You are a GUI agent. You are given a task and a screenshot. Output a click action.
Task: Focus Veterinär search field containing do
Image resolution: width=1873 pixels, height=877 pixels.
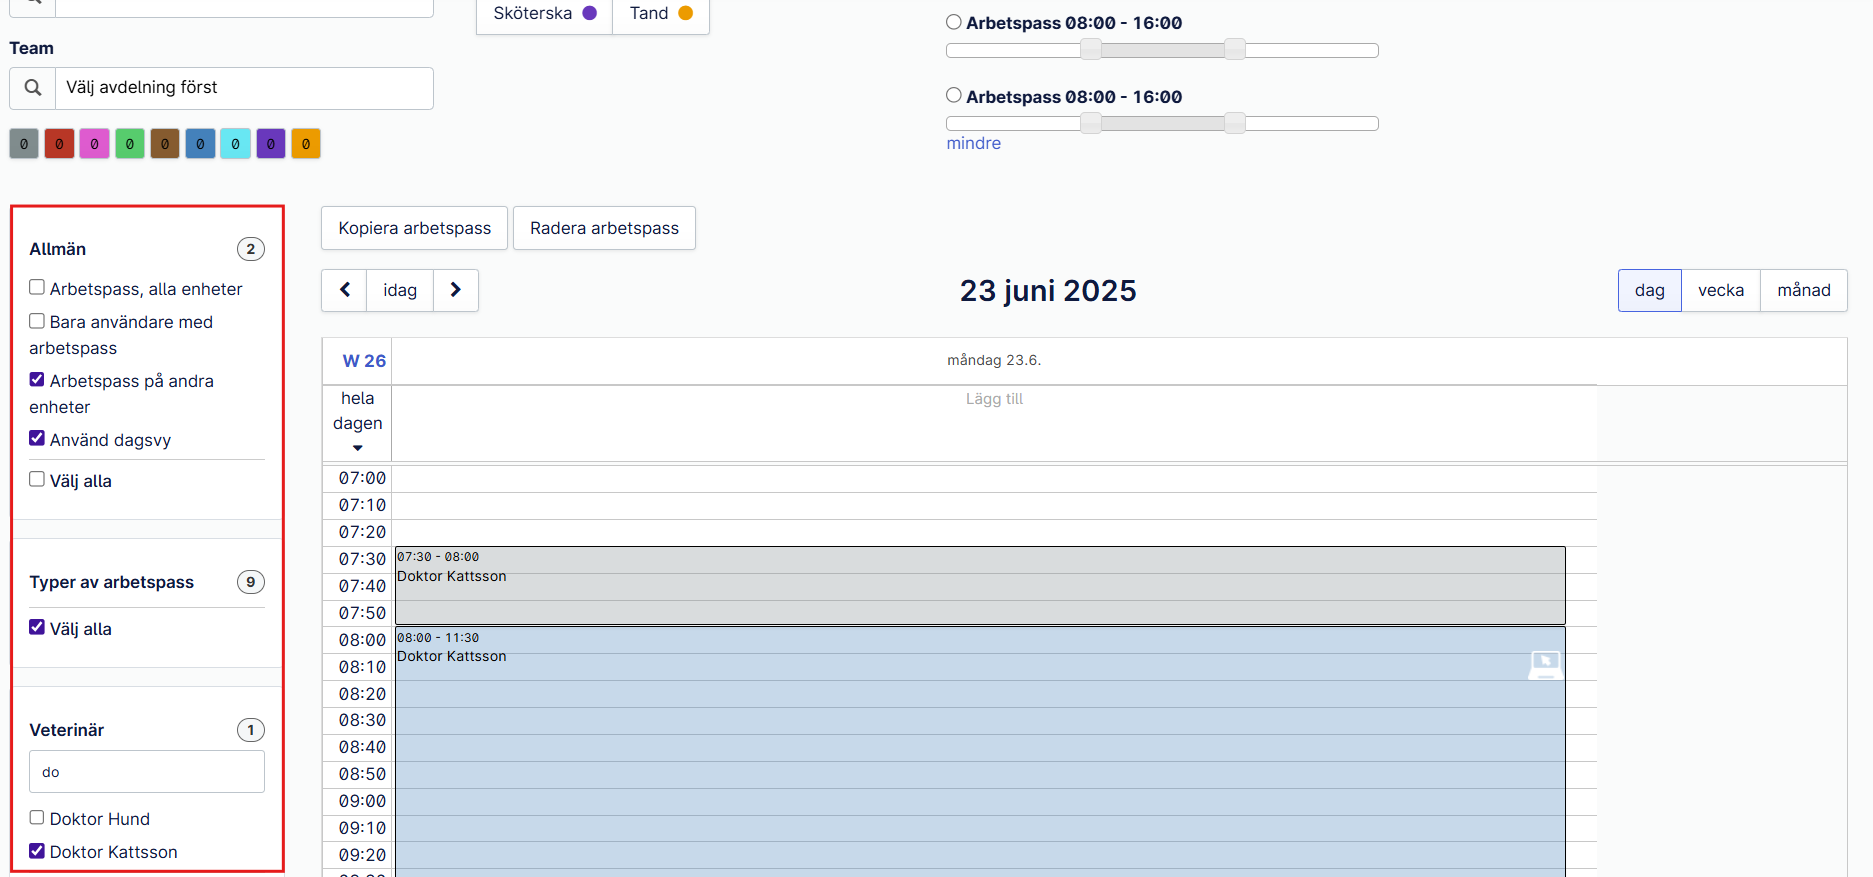tap(147, 772)
